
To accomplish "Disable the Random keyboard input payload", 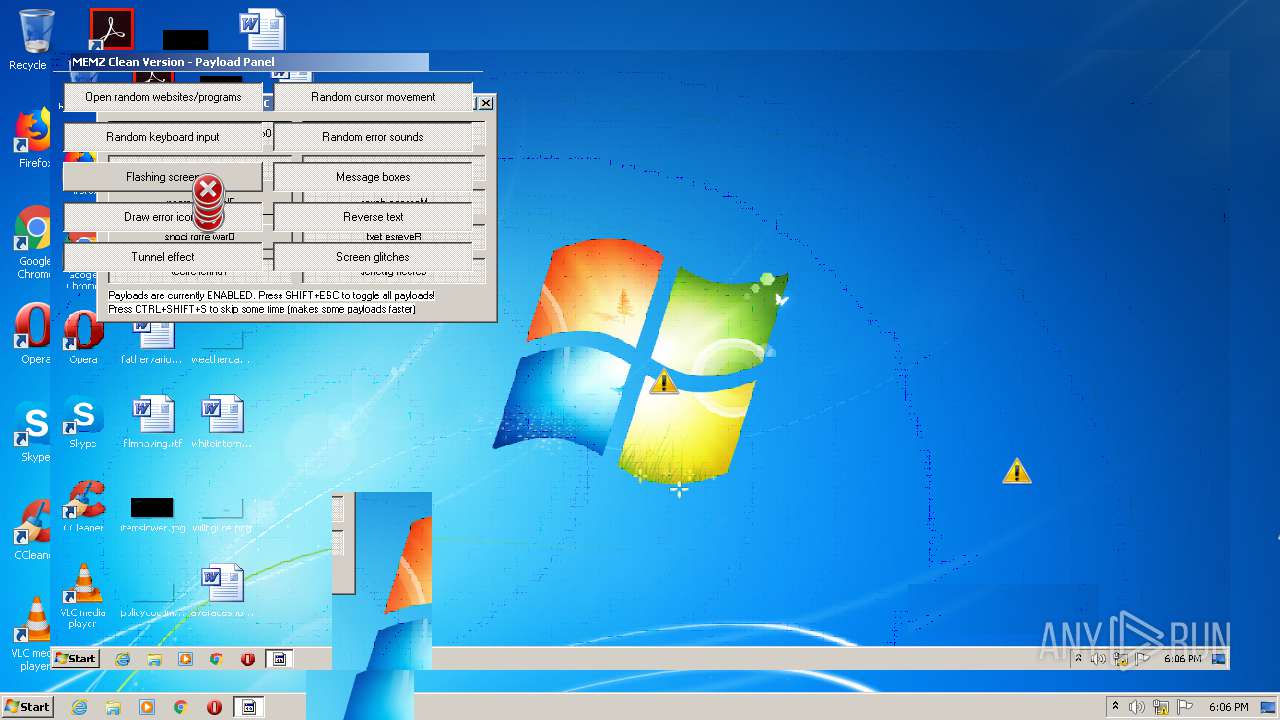I will (x=163, y=137).
